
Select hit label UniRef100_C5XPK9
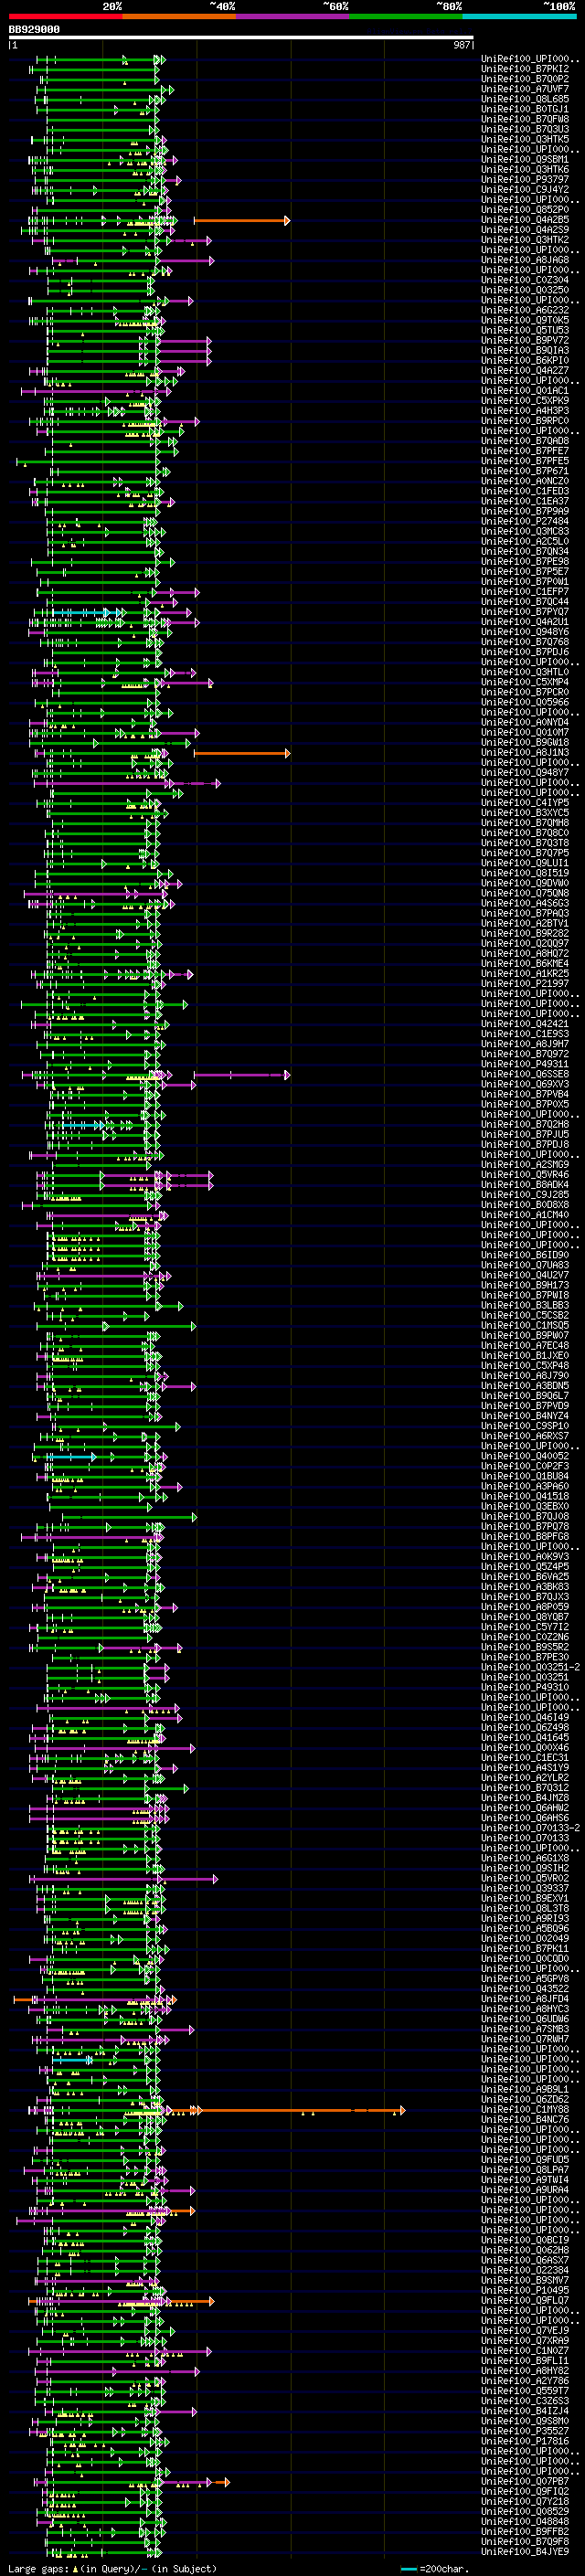click(x=525, y=401)
